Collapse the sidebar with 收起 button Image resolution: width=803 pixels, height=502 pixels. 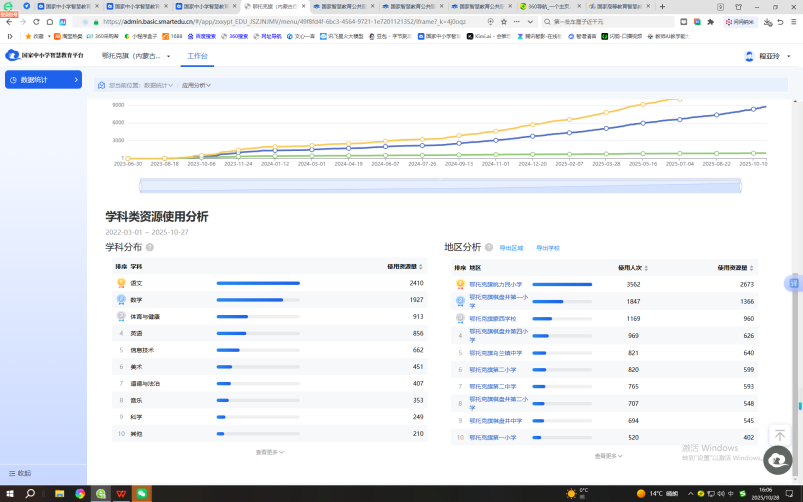[x=18, y=473]
